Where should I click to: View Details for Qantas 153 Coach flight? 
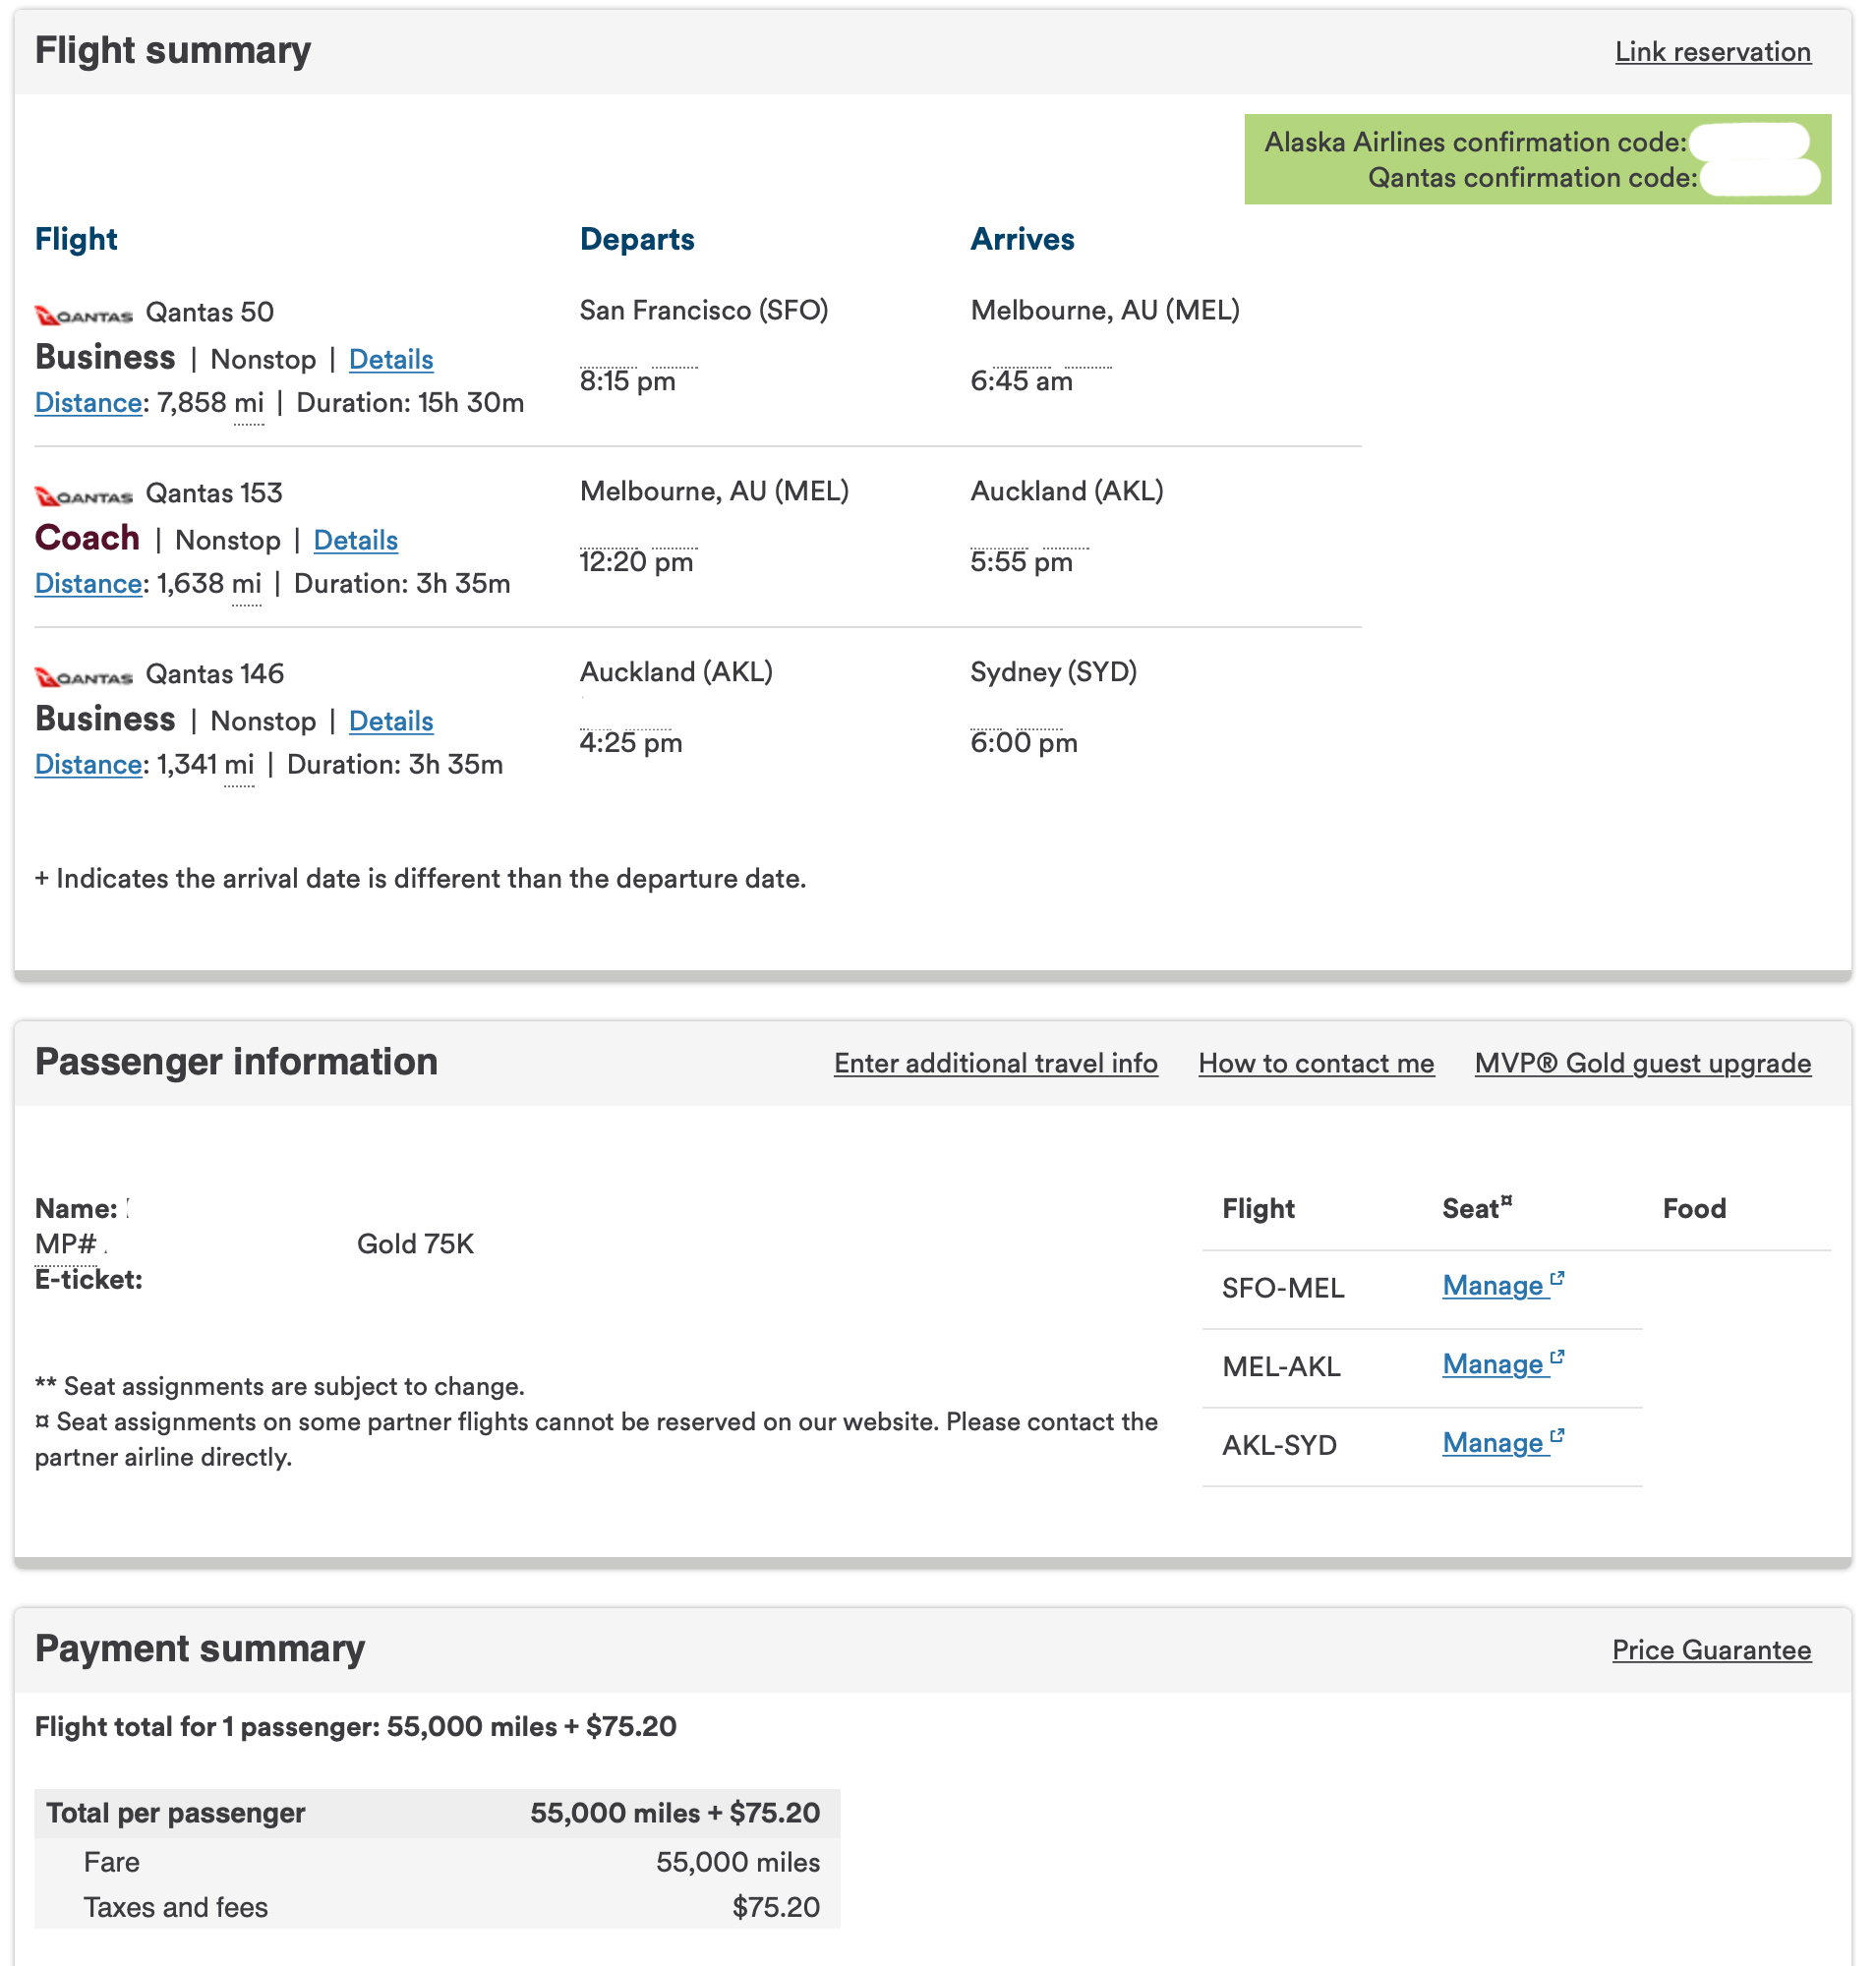(356, 541)
